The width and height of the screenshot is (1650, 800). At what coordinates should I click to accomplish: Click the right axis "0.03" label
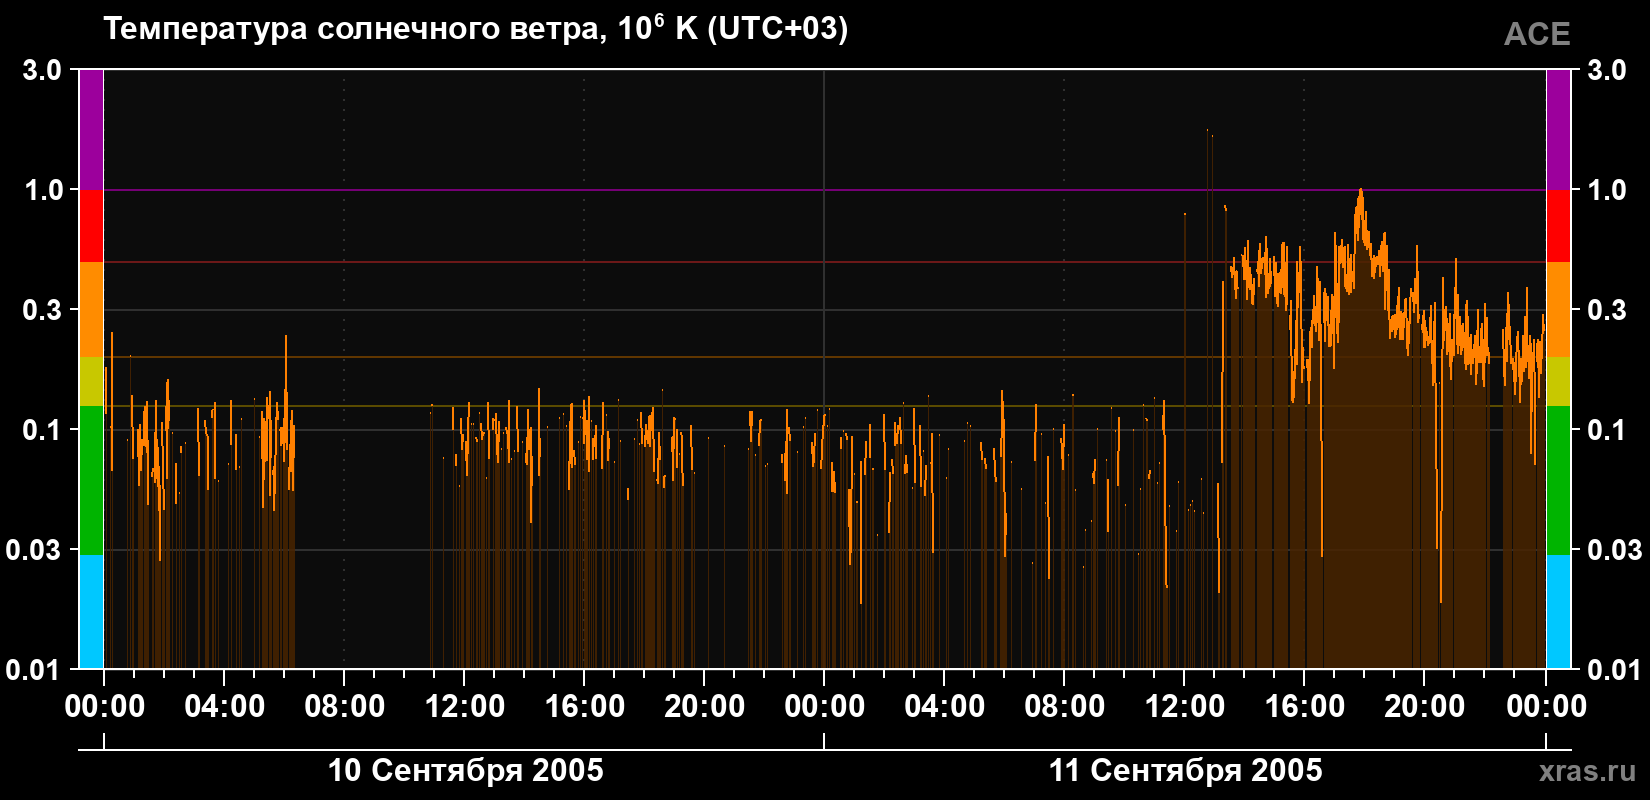point(1615,550)
